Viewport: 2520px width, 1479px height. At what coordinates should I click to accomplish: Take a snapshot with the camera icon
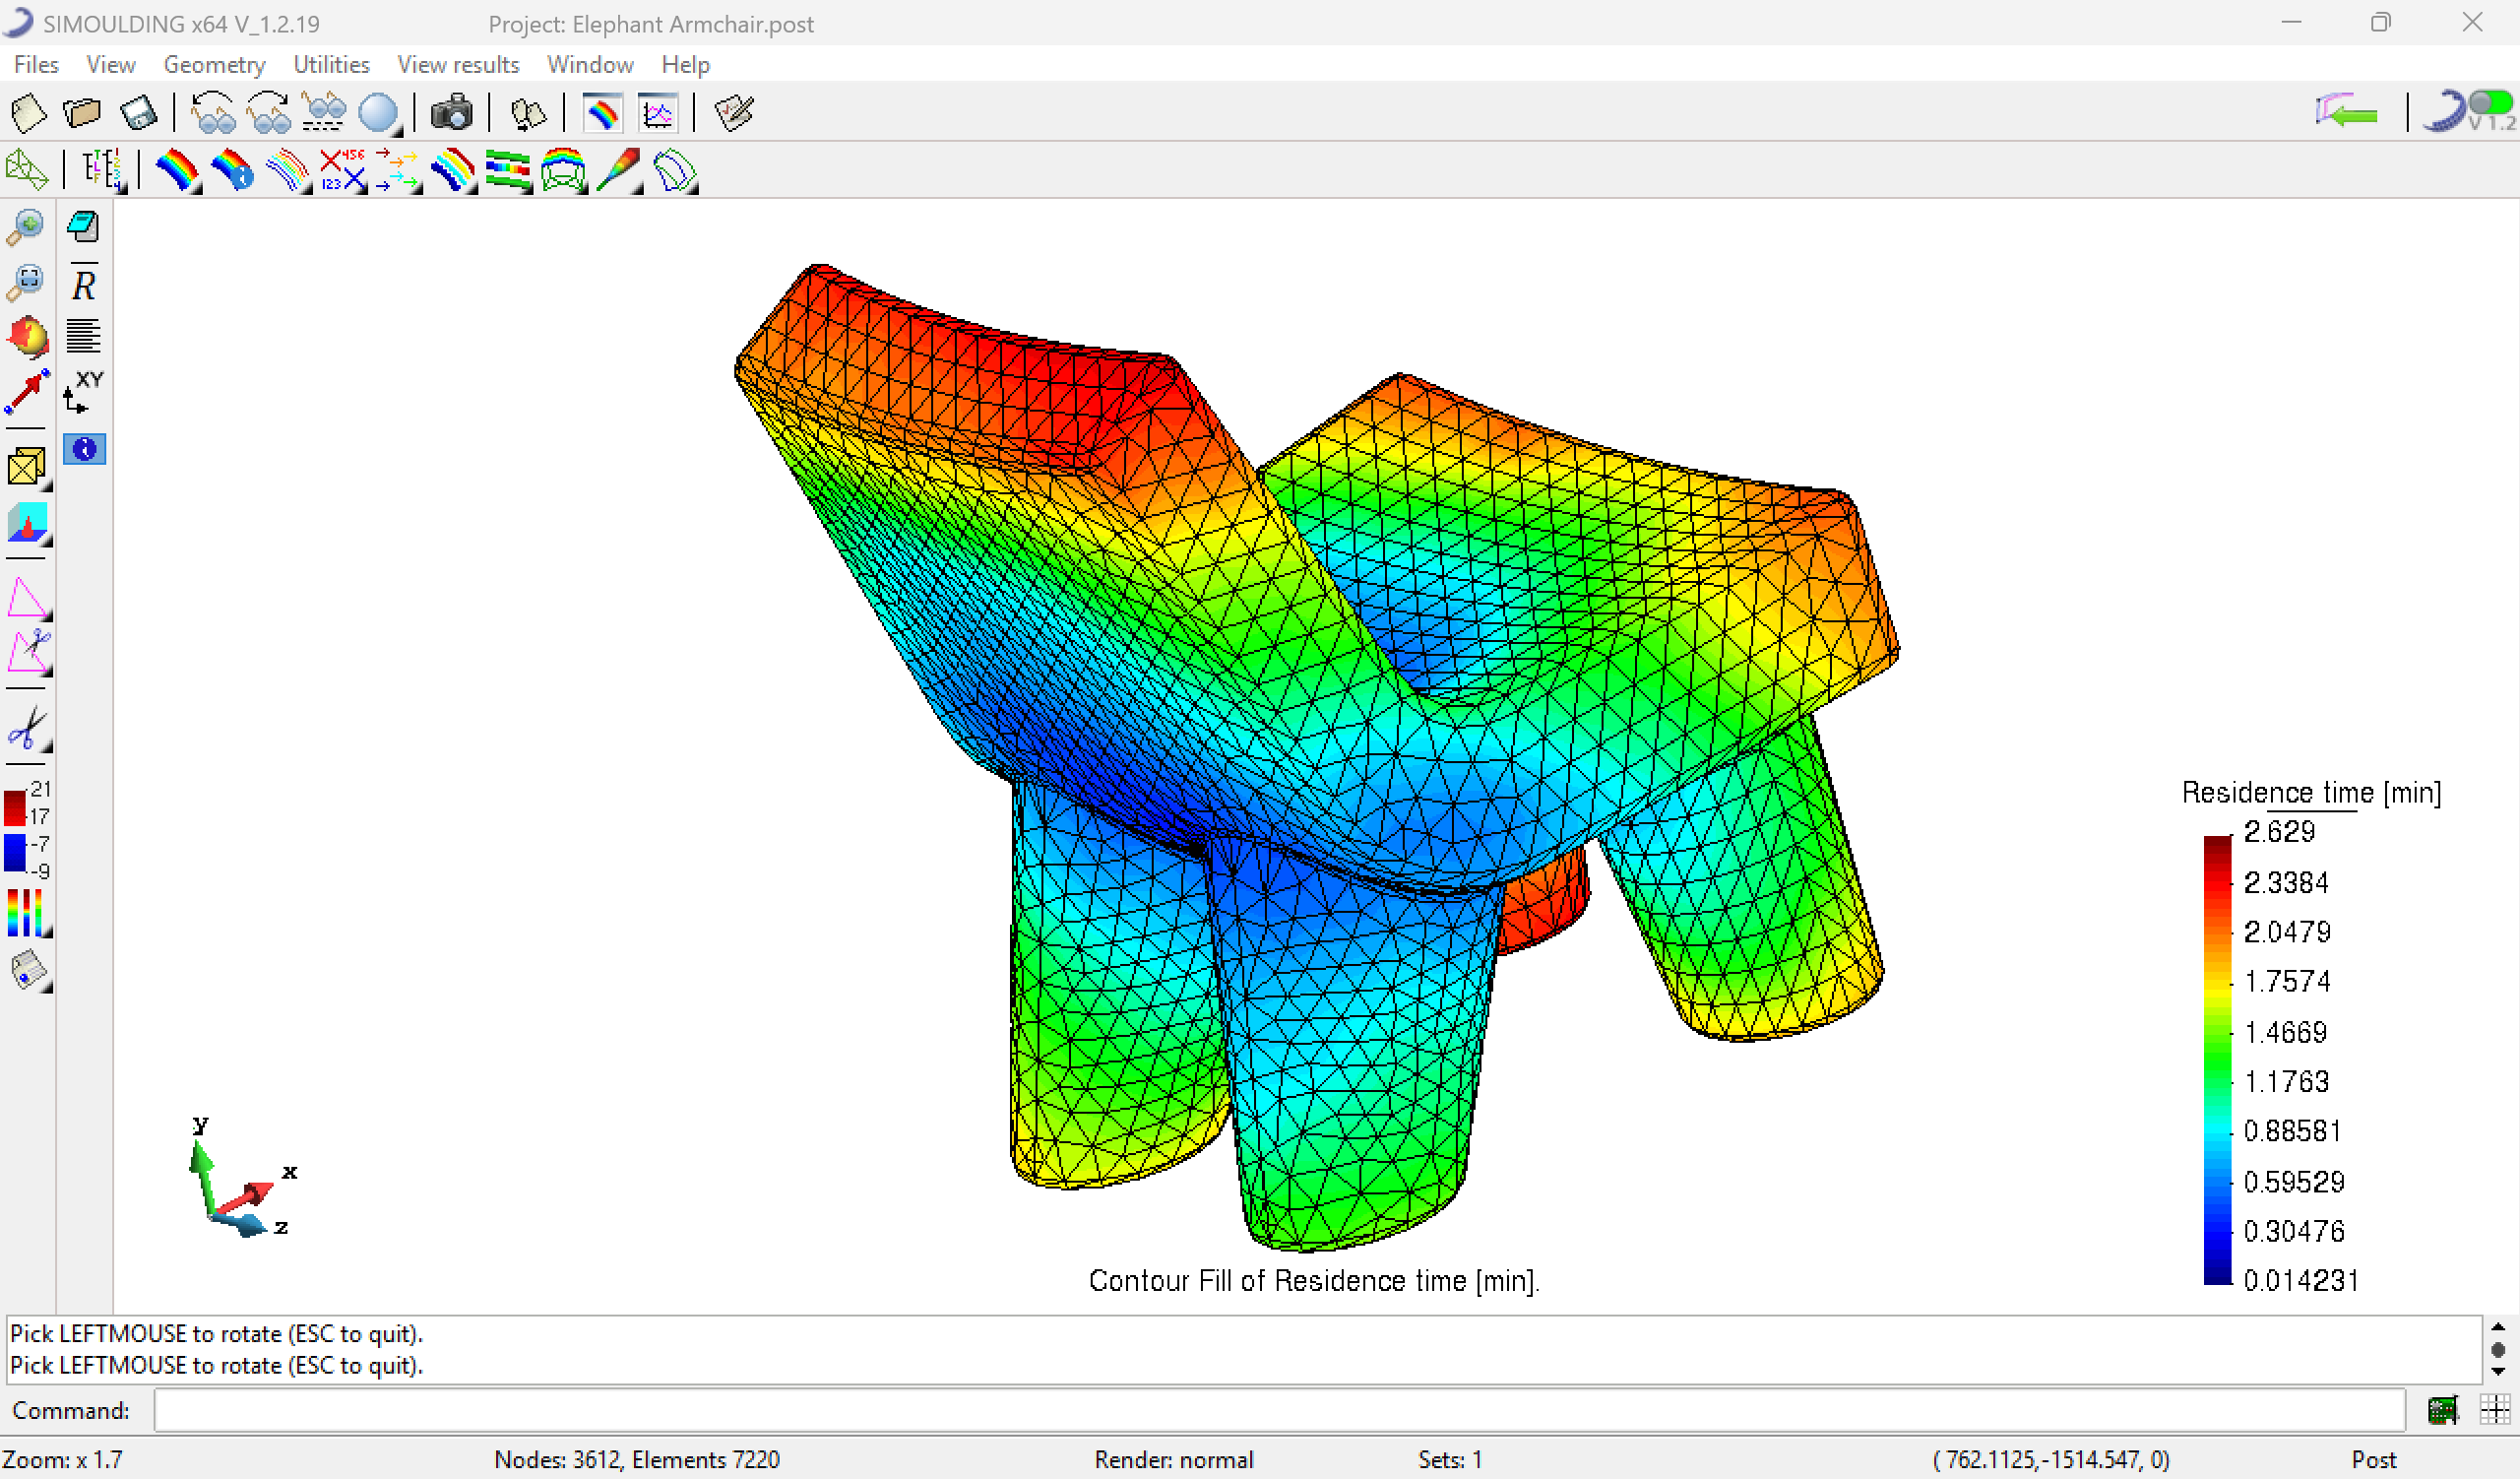[x=451, y=113]
